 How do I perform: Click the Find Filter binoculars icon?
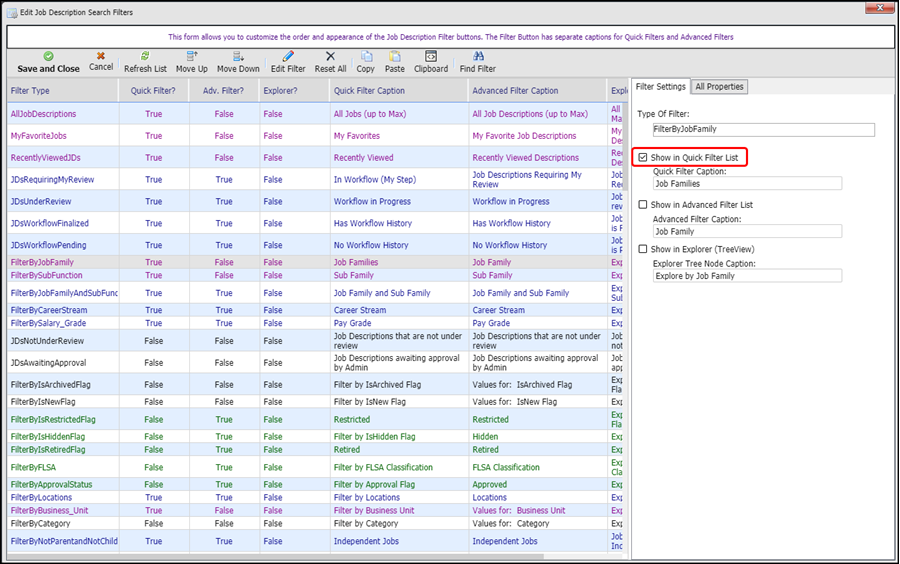coord(478,57)
